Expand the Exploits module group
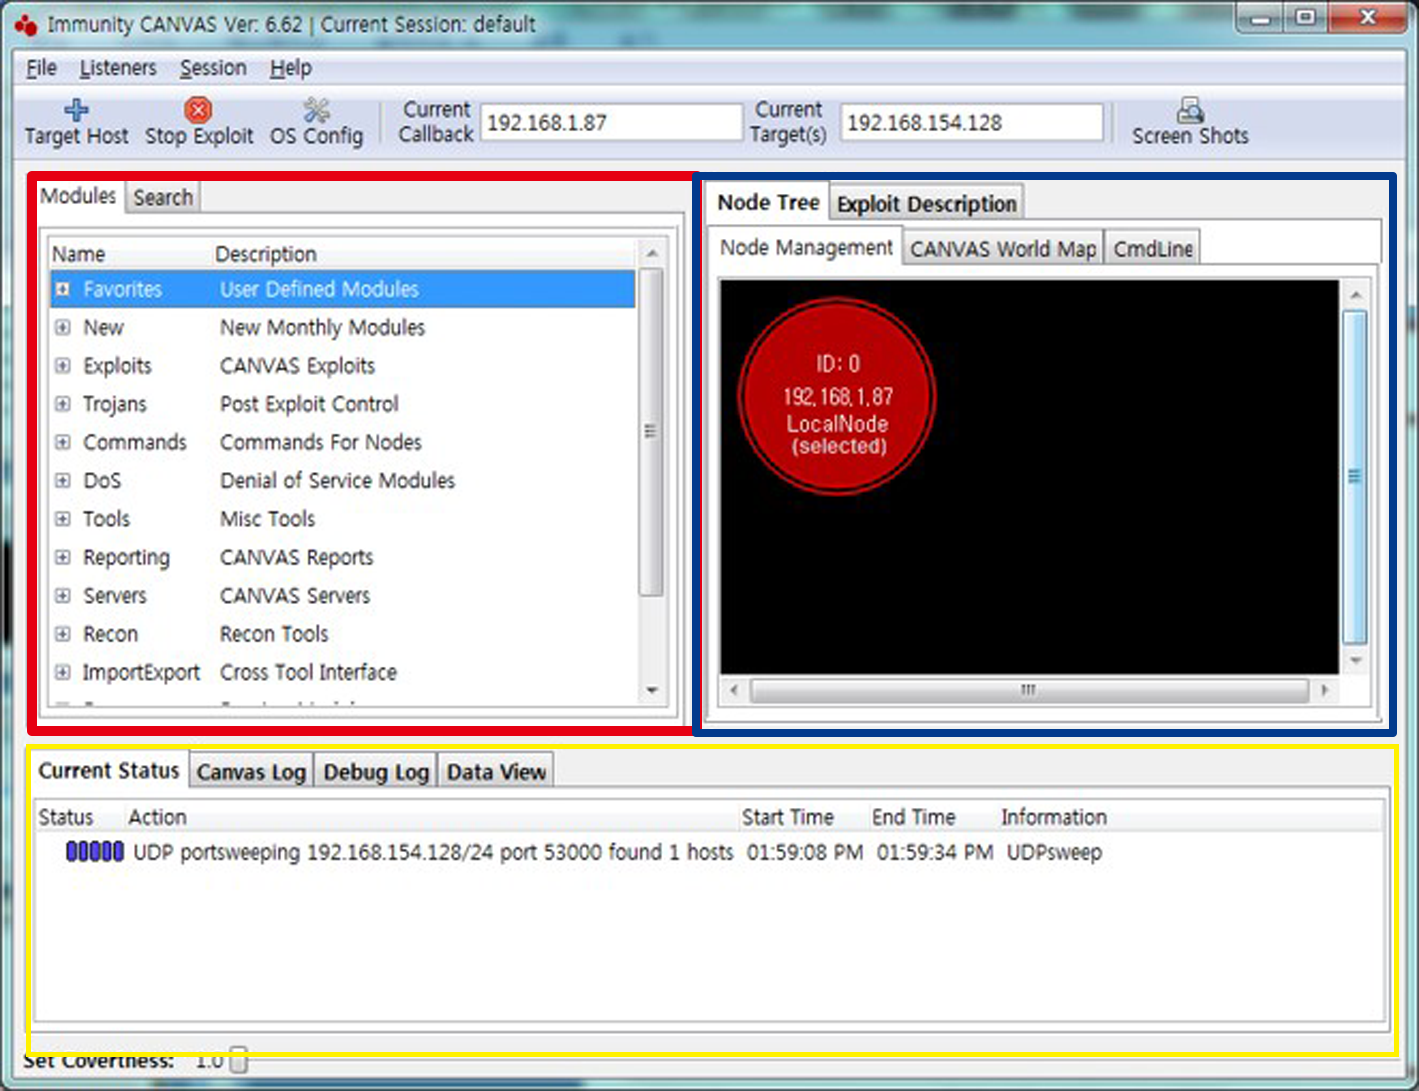The width and height of the screenshot is (1419, 1091). tap(63, 366)
